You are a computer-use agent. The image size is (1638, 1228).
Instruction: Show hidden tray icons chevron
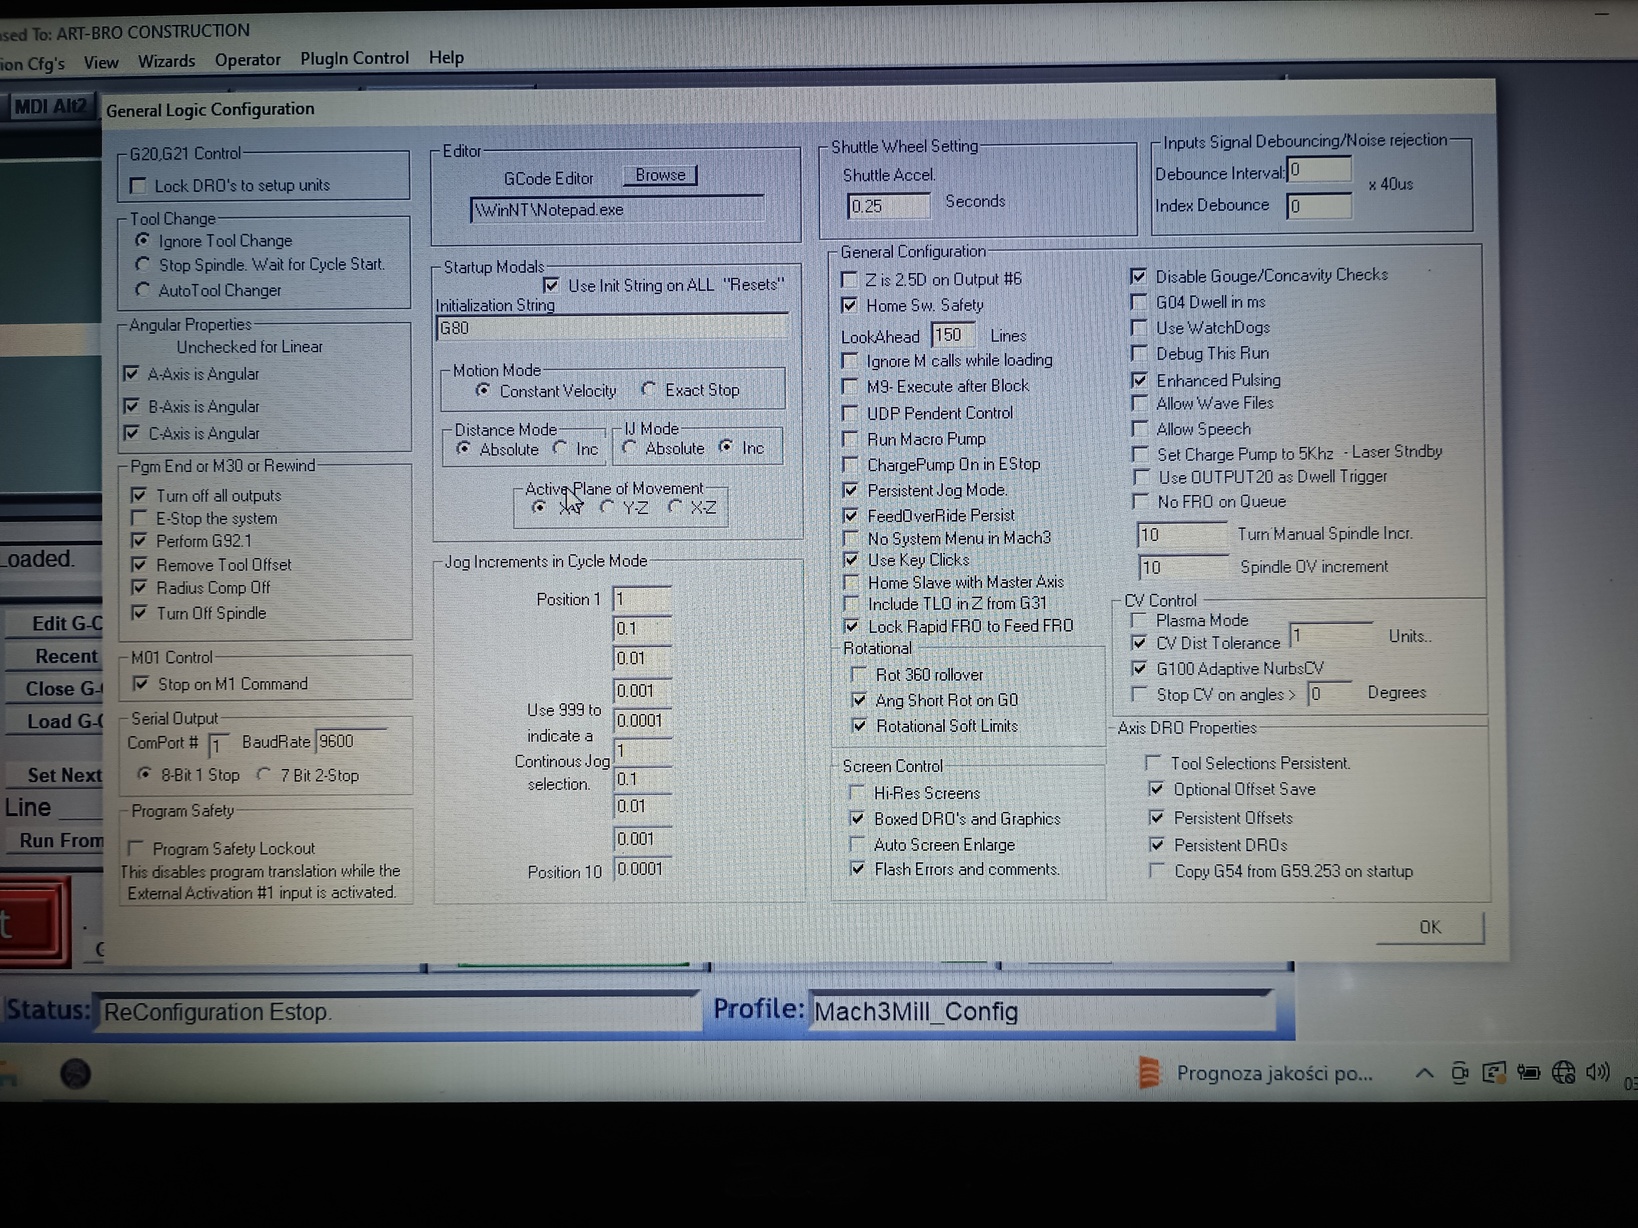[1424, 1073]
